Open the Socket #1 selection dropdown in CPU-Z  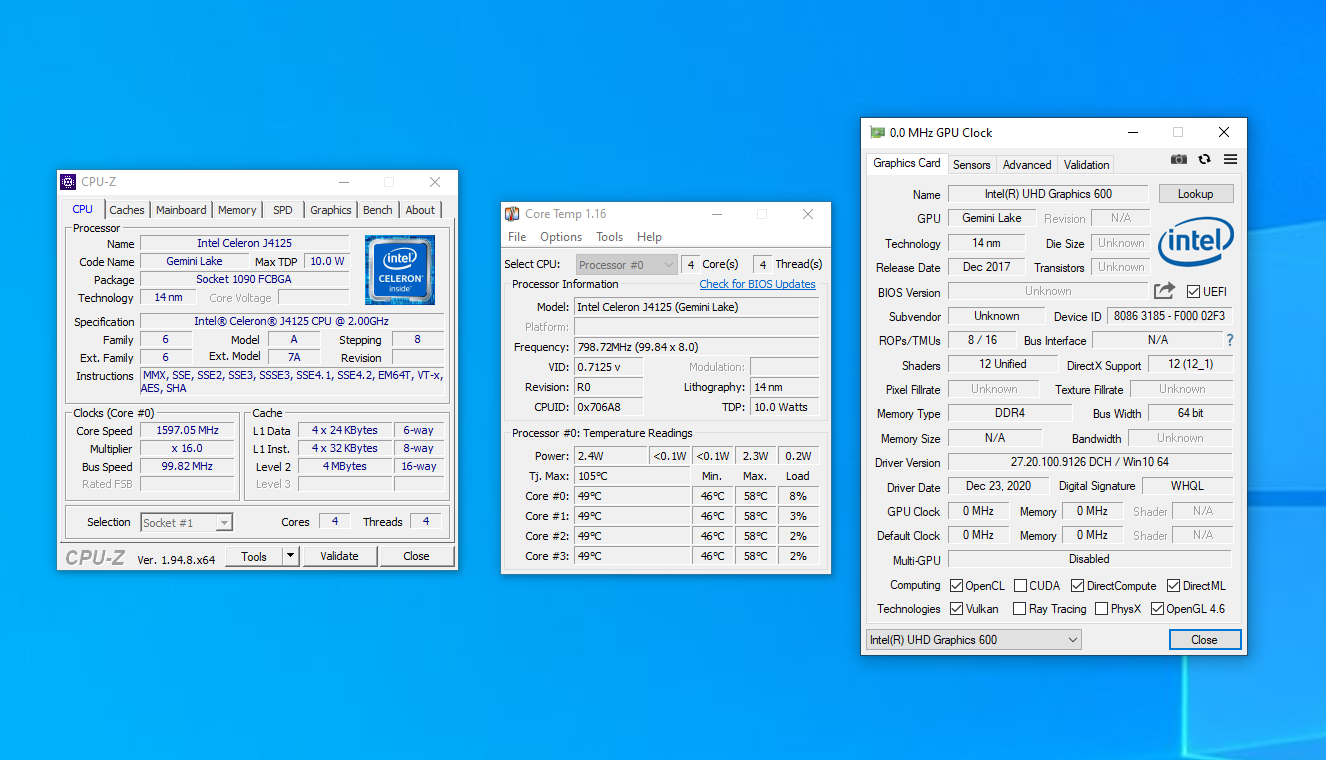(186, 523)
